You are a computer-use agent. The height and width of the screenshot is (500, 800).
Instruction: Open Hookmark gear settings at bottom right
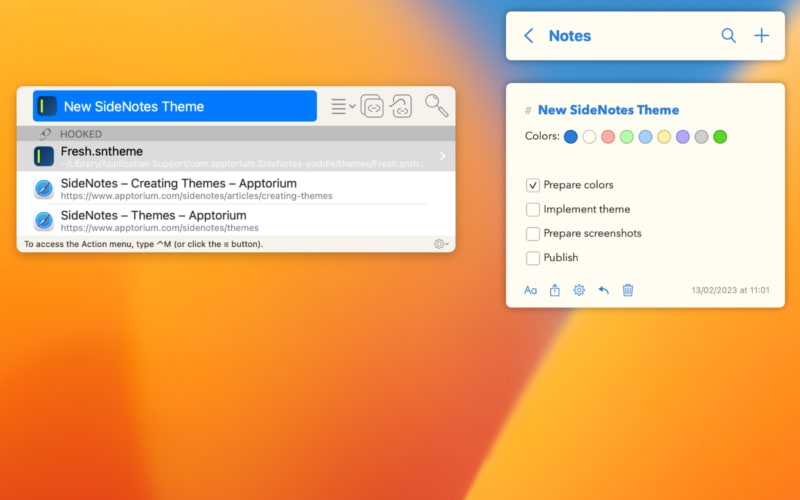coord(440,244)
